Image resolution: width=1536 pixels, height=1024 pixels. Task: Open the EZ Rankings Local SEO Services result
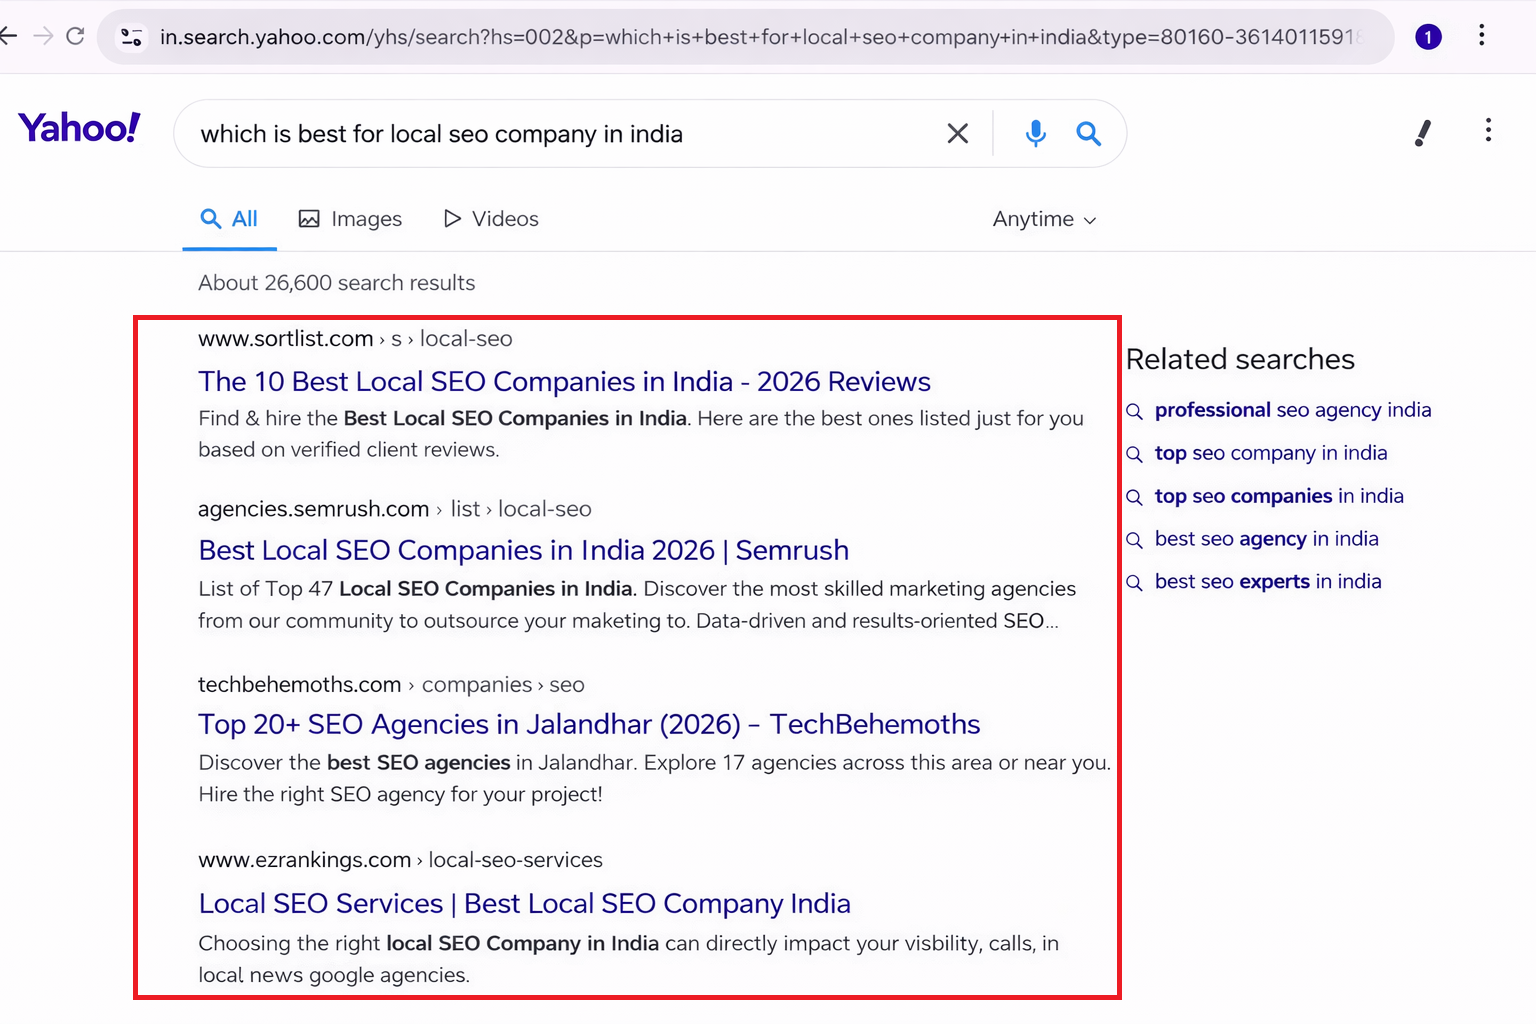[x=524, y=903]
